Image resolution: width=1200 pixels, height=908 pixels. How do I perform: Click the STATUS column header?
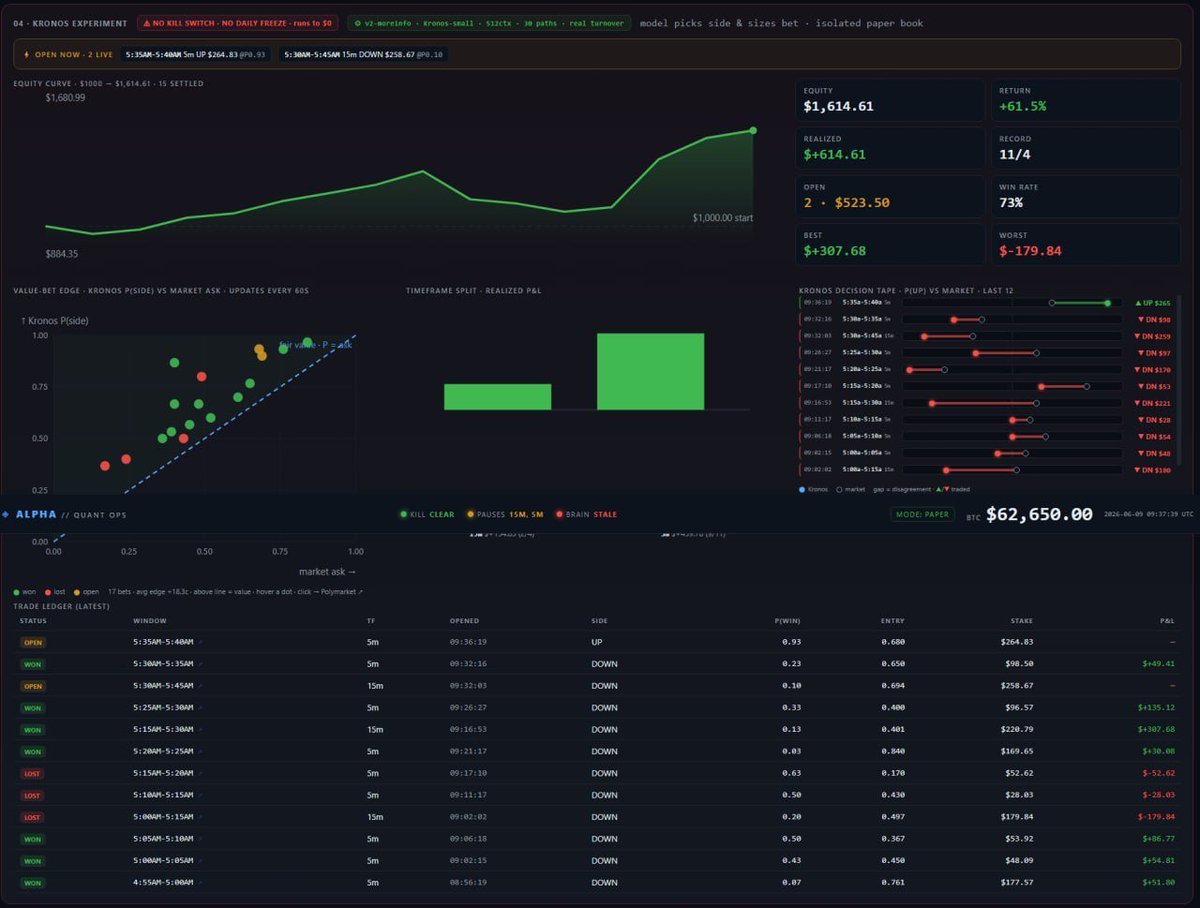click(33, 621)
